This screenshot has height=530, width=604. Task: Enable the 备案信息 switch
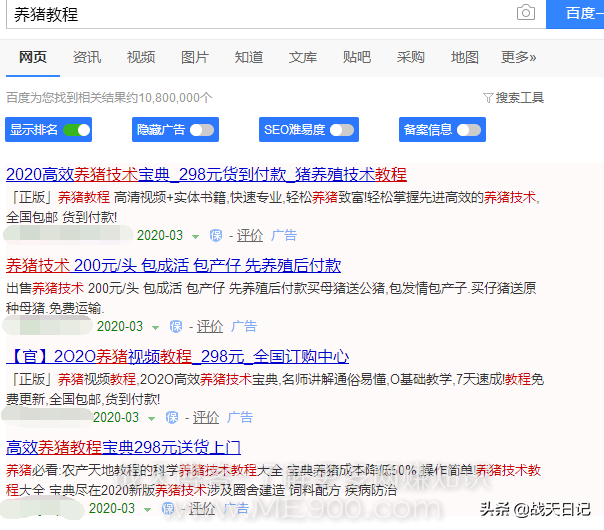click(469, 130)
